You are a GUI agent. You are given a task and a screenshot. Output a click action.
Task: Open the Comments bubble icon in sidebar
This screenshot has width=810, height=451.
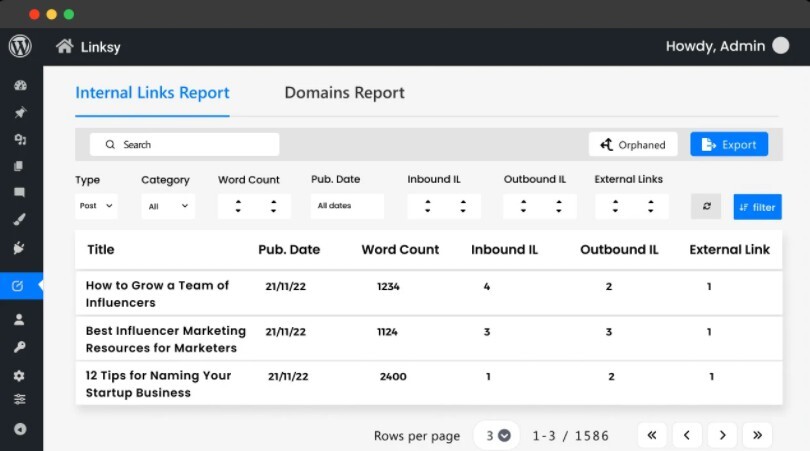pyautogui.click(x=20, y=192)
